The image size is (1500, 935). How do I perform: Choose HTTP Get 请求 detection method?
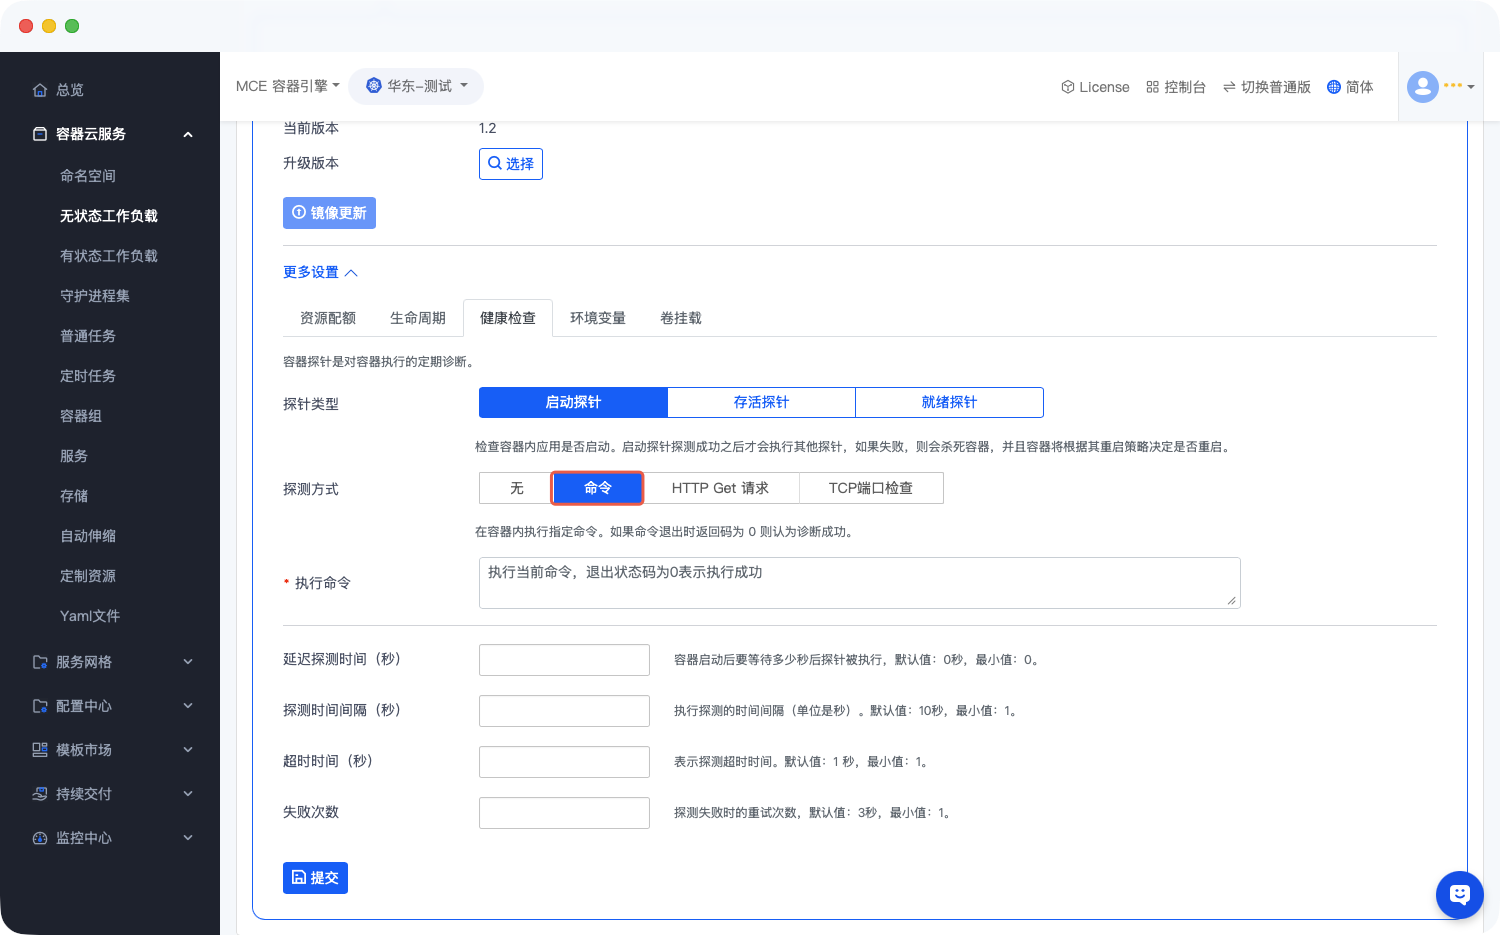pyautogui.click(x=720, y=488)
